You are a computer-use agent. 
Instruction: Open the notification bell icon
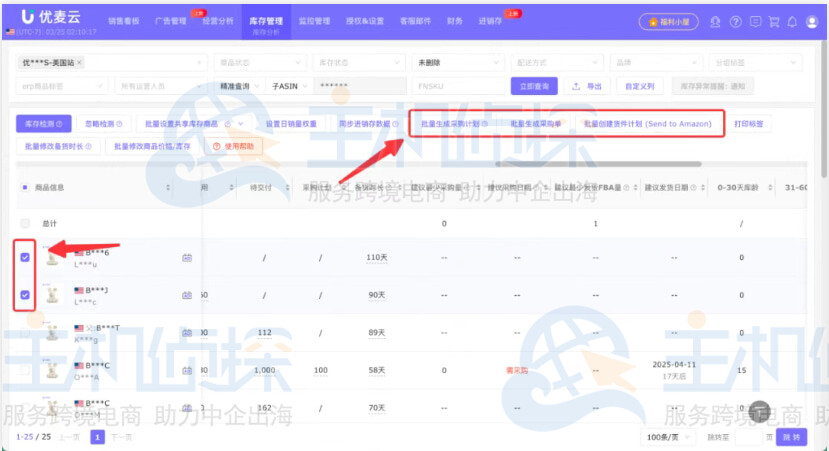tap(792, 22)
